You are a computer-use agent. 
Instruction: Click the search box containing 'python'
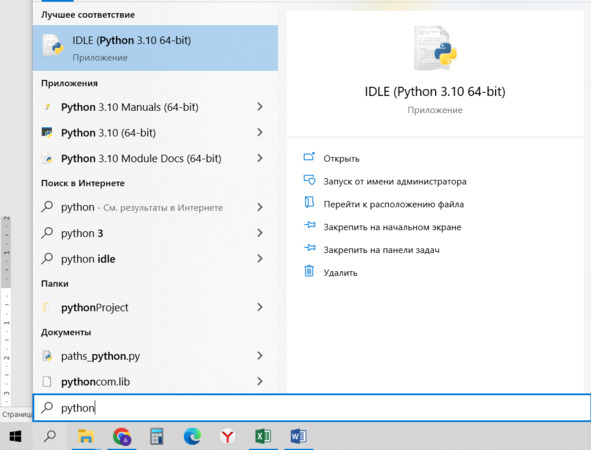click(312, 407)
